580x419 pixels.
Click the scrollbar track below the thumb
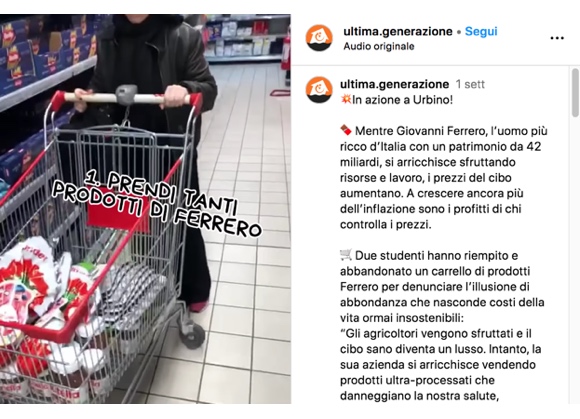575,261
